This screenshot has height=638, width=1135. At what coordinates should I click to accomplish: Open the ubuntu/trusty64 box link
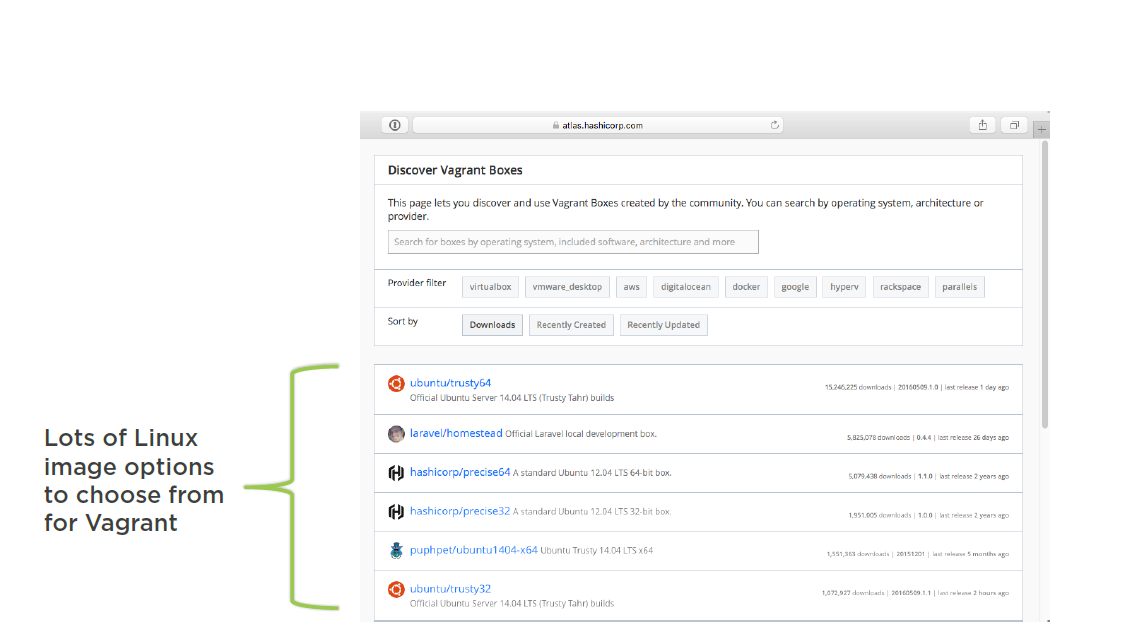click(450, 383)
